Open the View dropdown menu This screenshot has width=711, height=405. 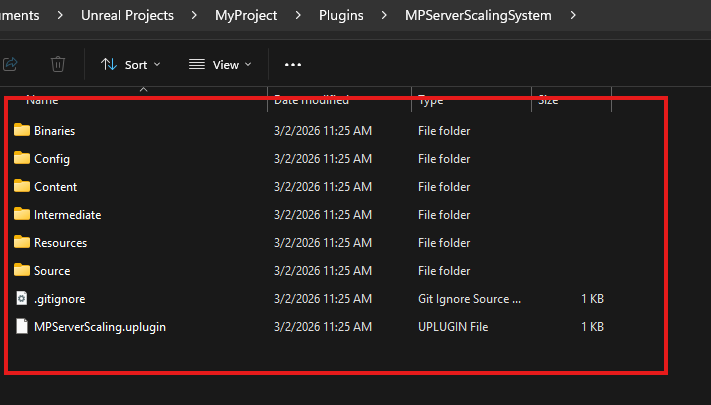(x=220, y=65)
